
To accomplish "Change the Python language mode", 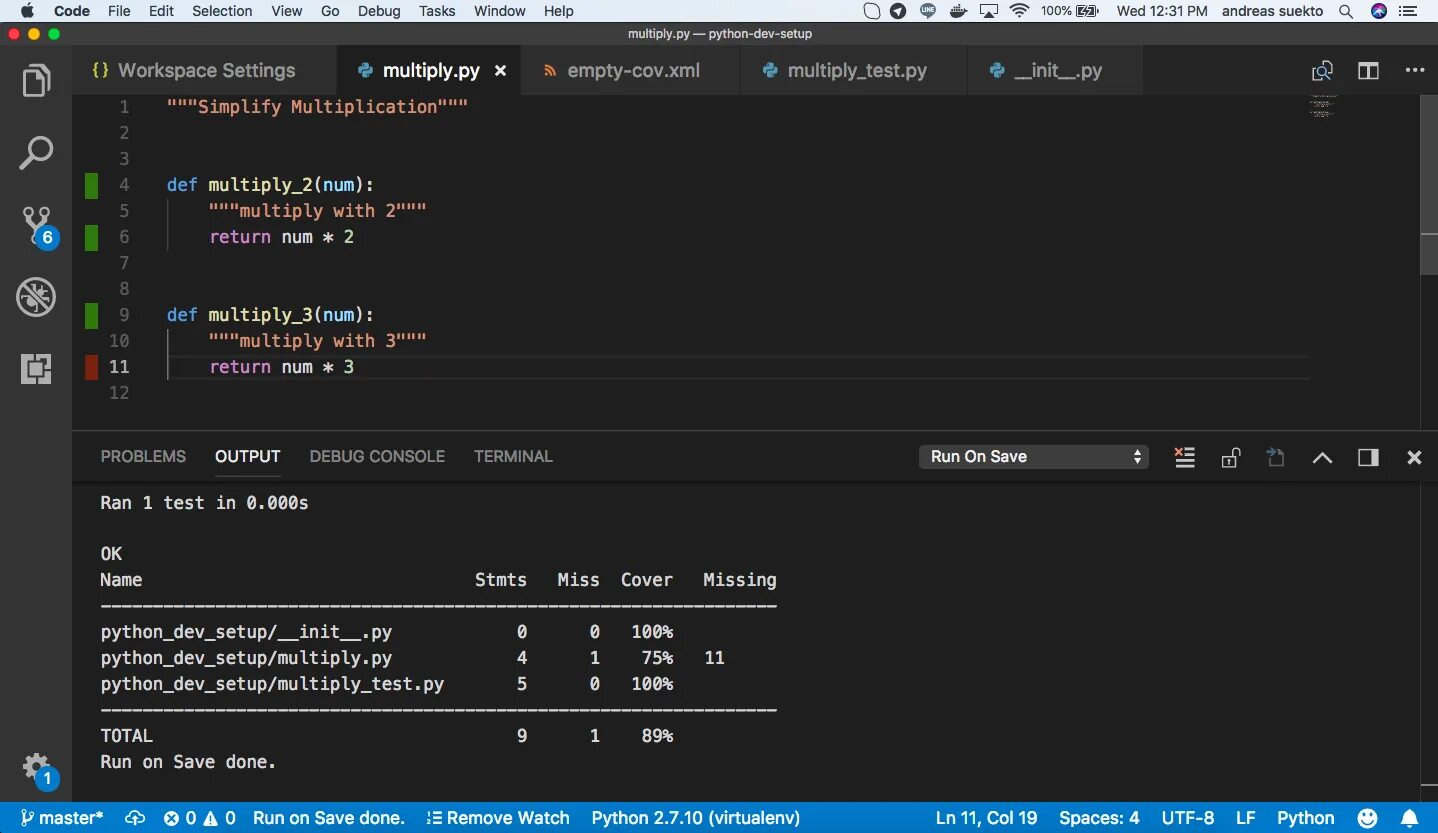I will pos(1305,818).
